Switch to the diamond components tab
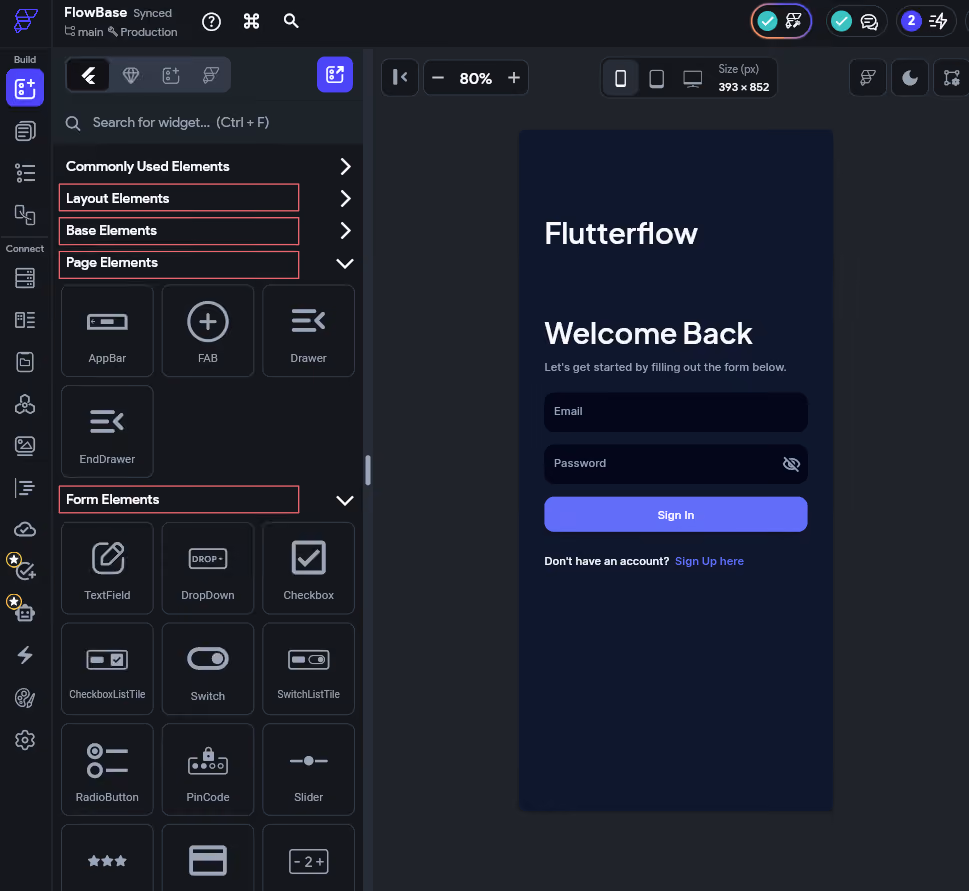The width and height of the screenshot is (969, 891). [x=130, y=75]
